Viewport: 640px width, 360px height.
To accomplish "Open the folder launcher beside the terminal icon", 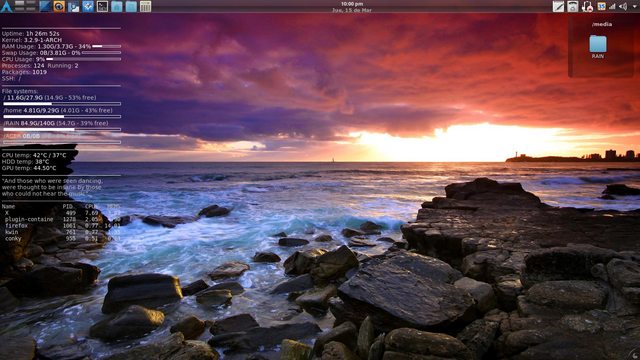I will pos(117,6).
